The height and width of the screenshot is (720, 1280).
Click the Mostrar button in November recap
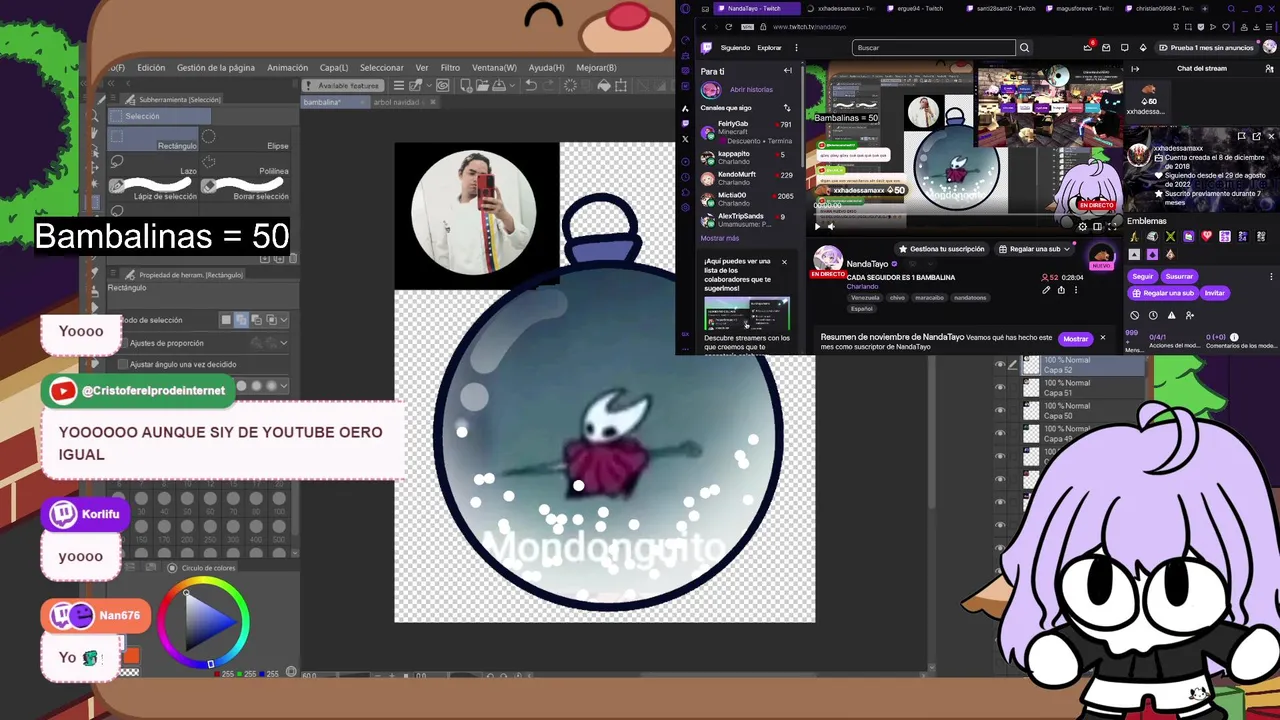tap(1076, 339)
